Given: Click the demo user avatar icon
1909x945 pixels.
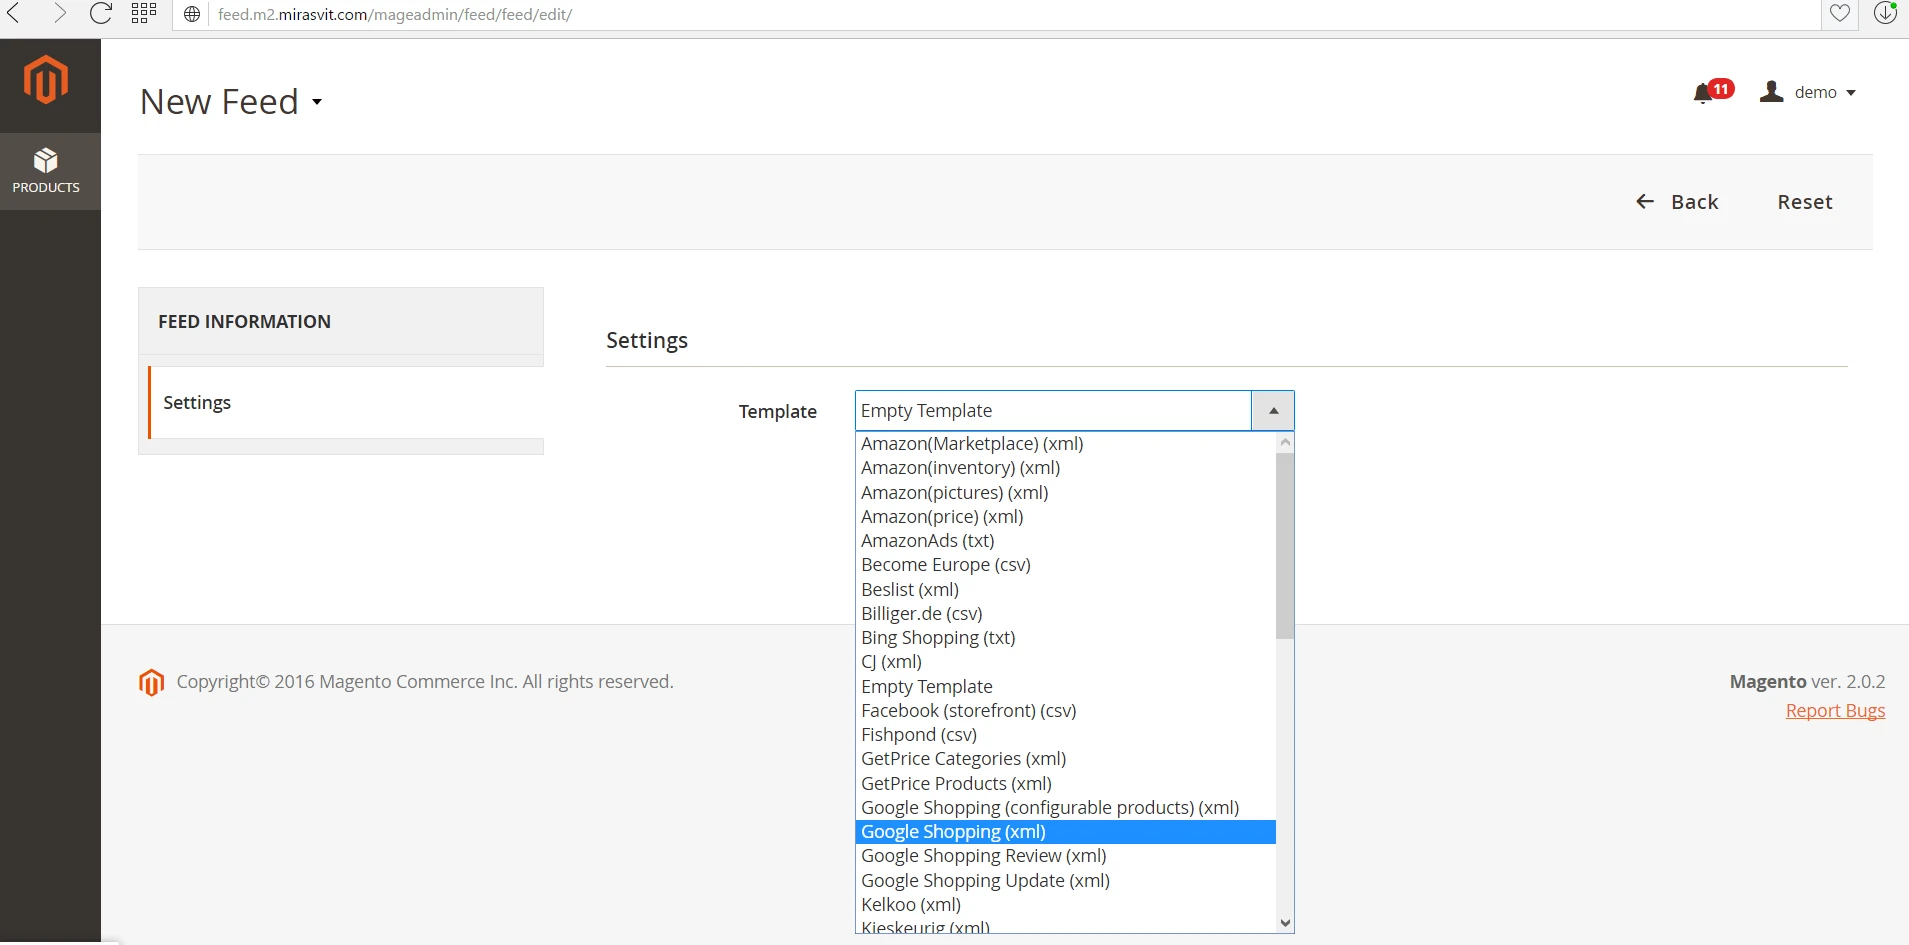Looking at the screenshot, I should (x=1772, y=91).
